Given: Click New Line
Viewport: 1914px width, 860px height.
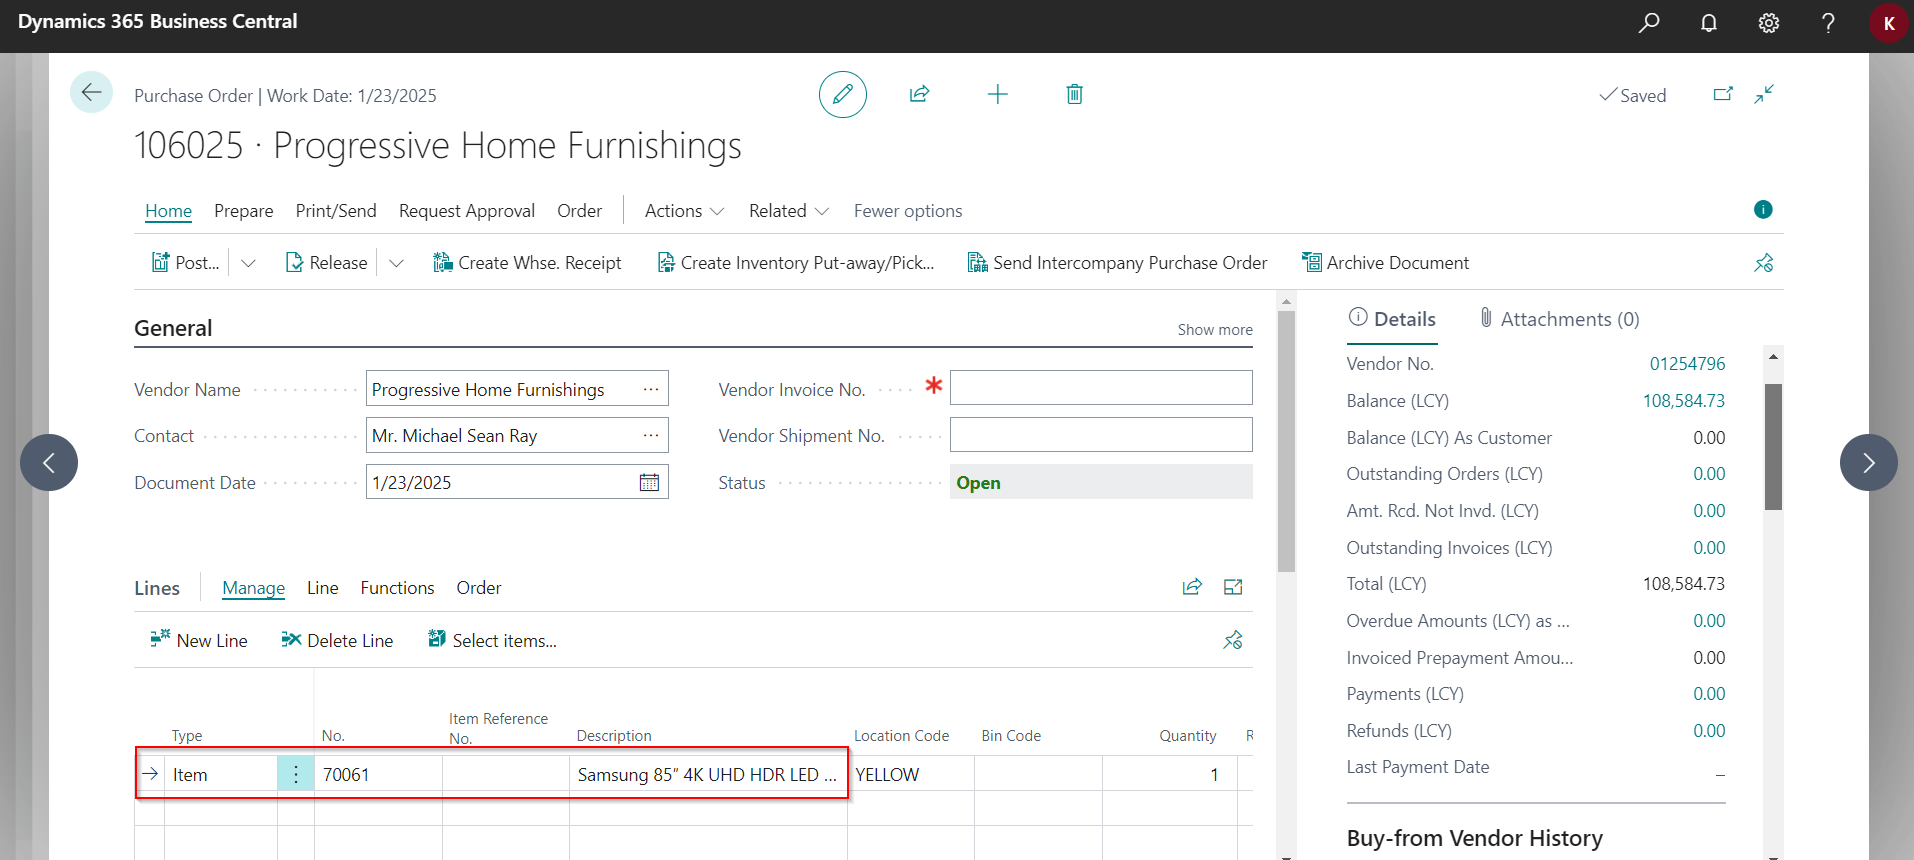Looking at the screenshot, I should [199, 640].
